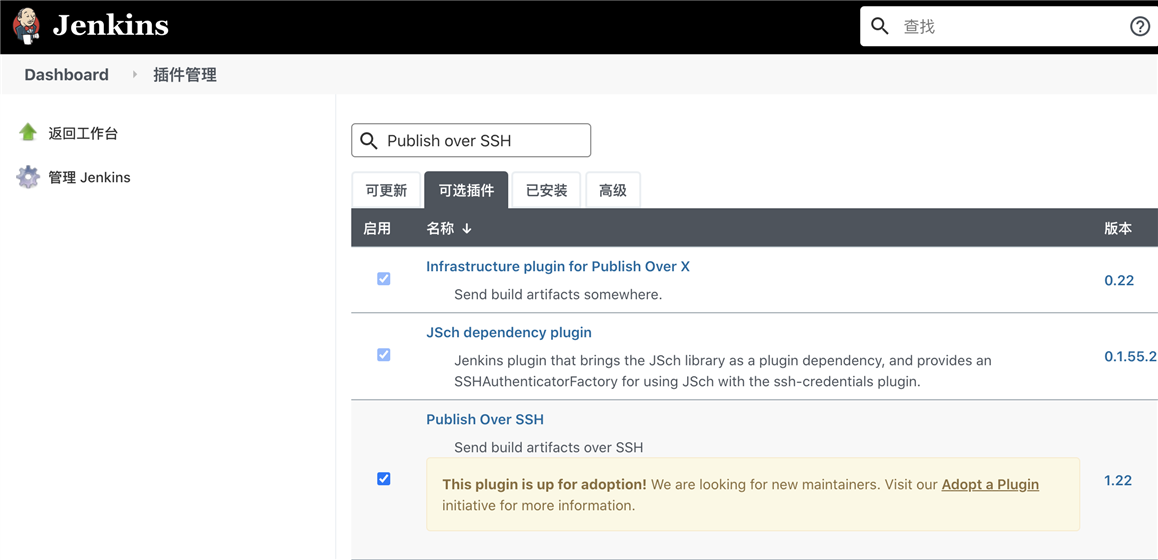Click the green up-arrow 返回工作台 icon
Image resolution: width=1158 pixels, height=560 pixels.
[28, 133]
